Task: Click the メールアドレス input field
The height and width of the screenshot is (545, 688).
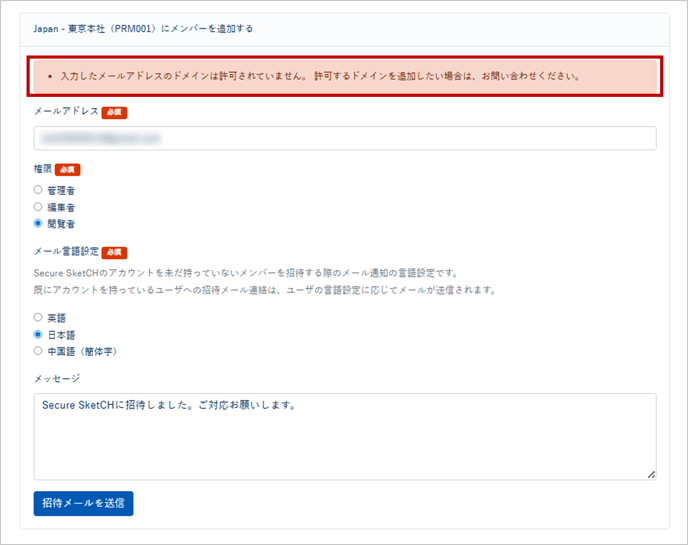Action: [344, 138]
